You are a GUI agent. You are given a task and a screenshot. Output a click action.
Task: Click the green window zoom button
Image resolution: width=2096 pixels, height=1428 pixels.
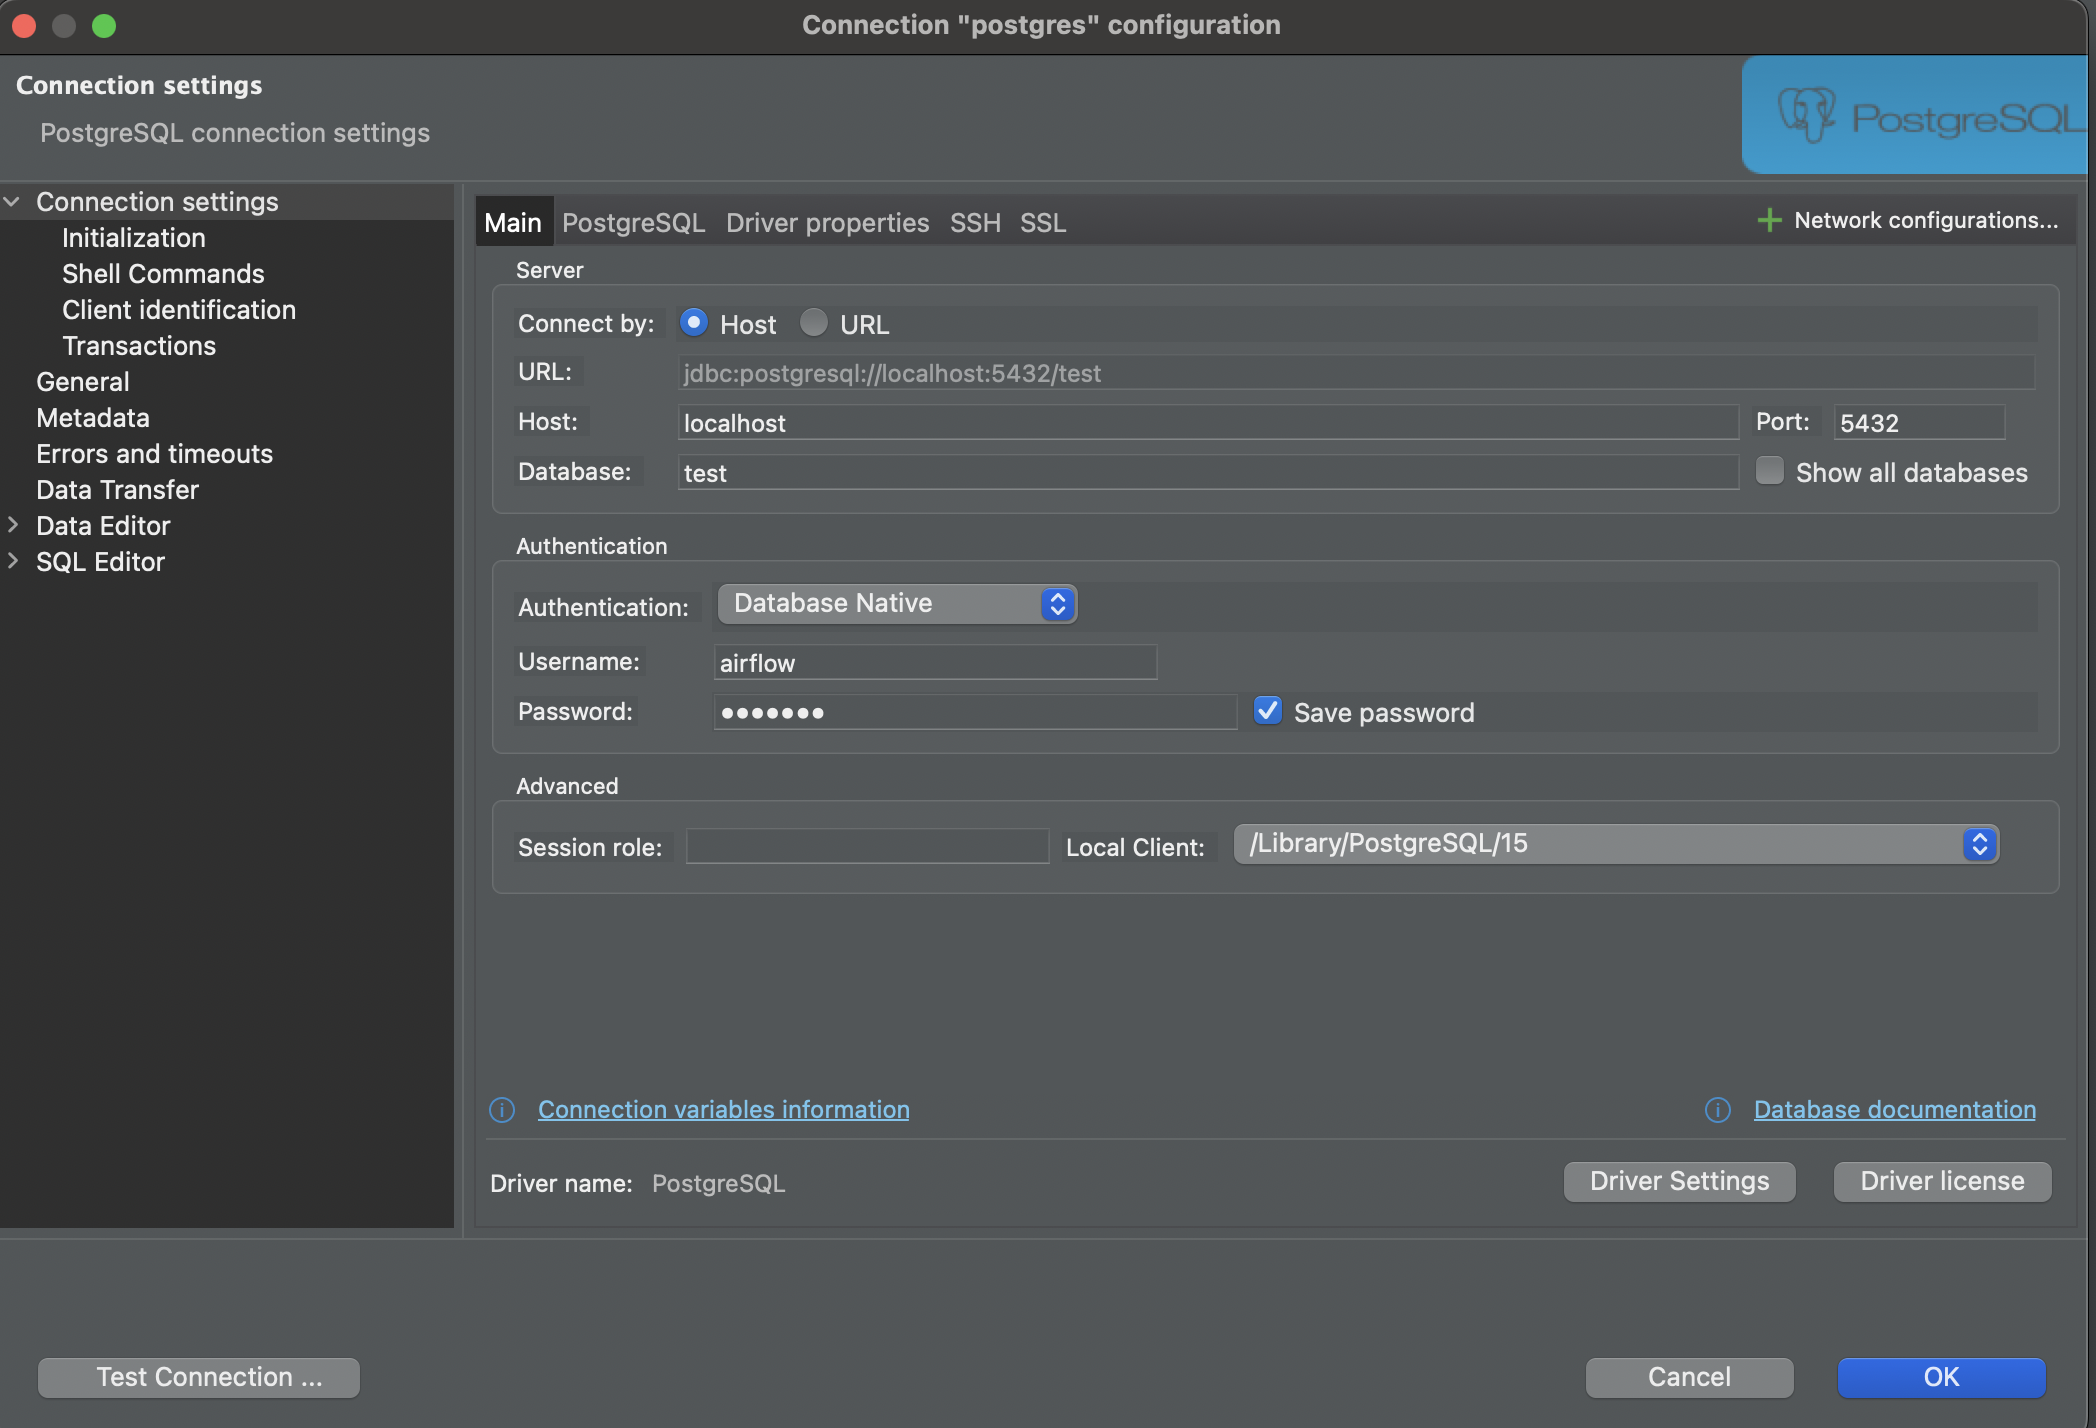(x=104, y=25)
